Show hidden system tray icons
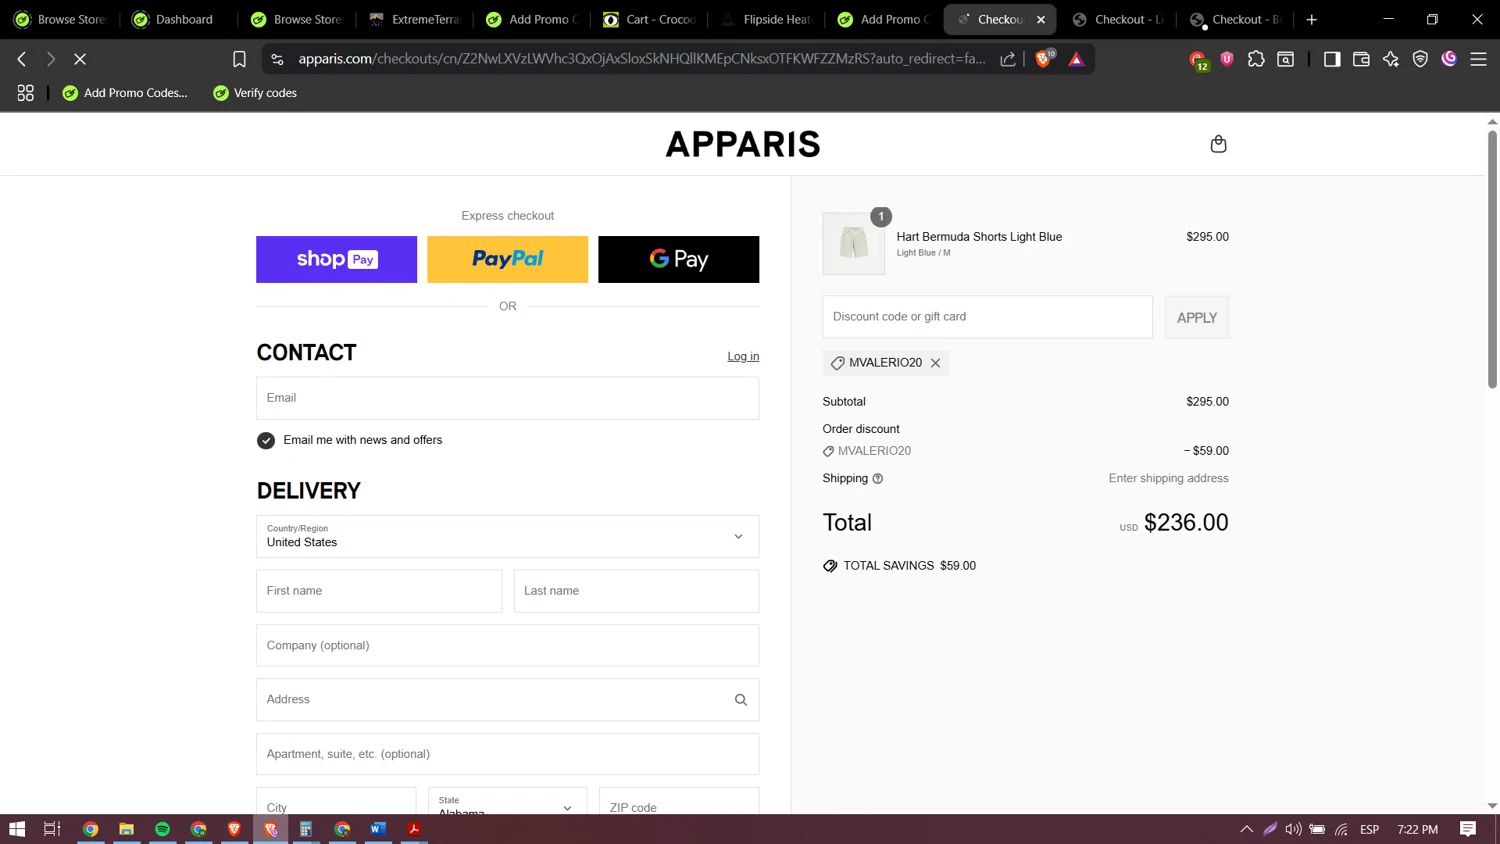The image size is (1500, 844). tap(1246, 829)
